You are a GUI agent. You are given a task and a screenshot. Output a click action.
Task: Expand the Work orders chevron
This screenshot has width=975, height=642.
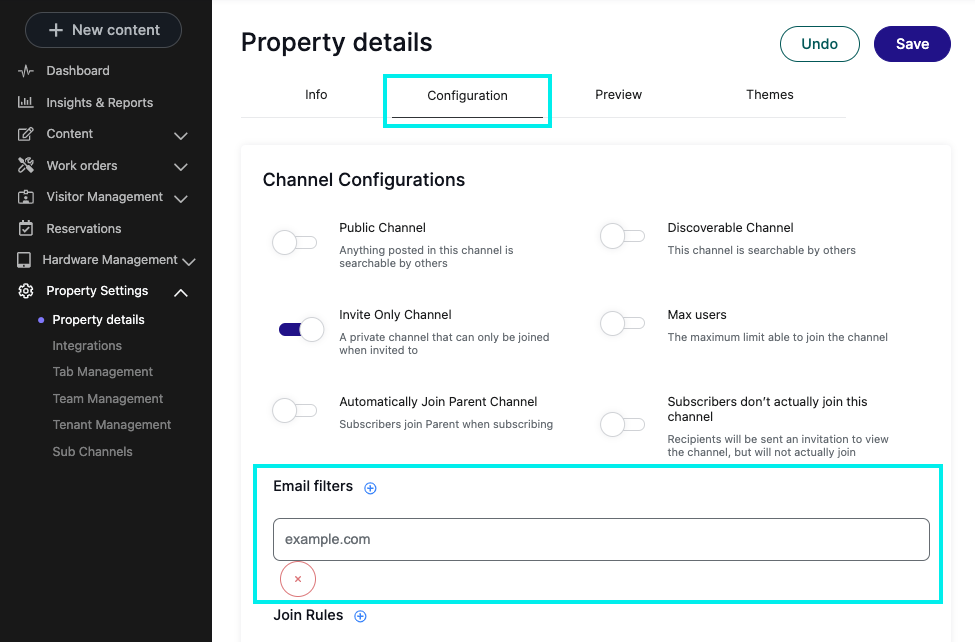pos(181,167)
